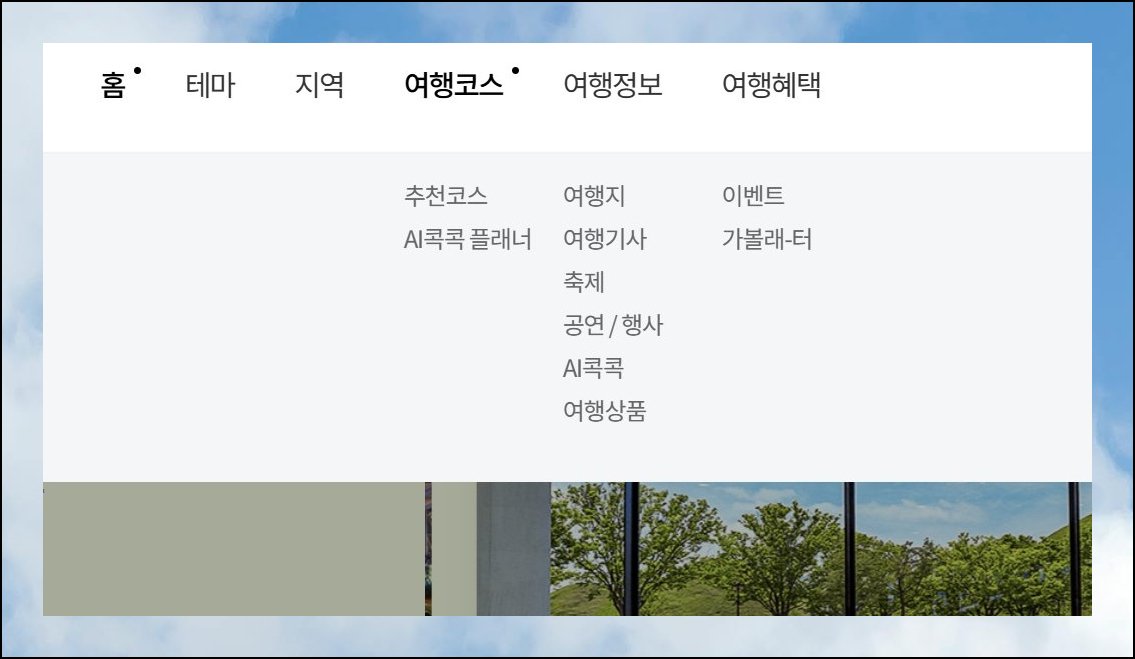Open the 공연 / 행사 link
This screenshot has height=659, width=1135.
point(613,325)
